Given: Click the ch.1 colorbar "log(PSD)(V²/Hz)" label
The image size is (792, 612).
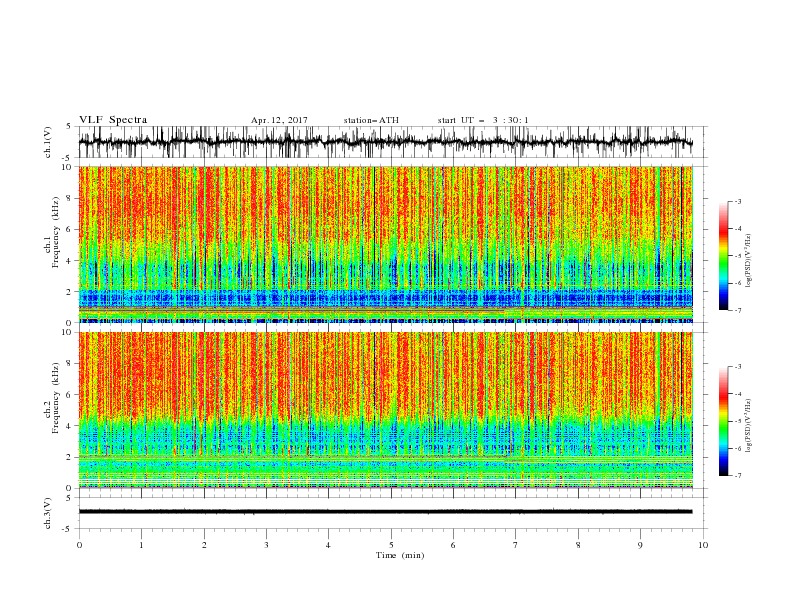Looking at the screenshot, I should (x=749, y=261).
